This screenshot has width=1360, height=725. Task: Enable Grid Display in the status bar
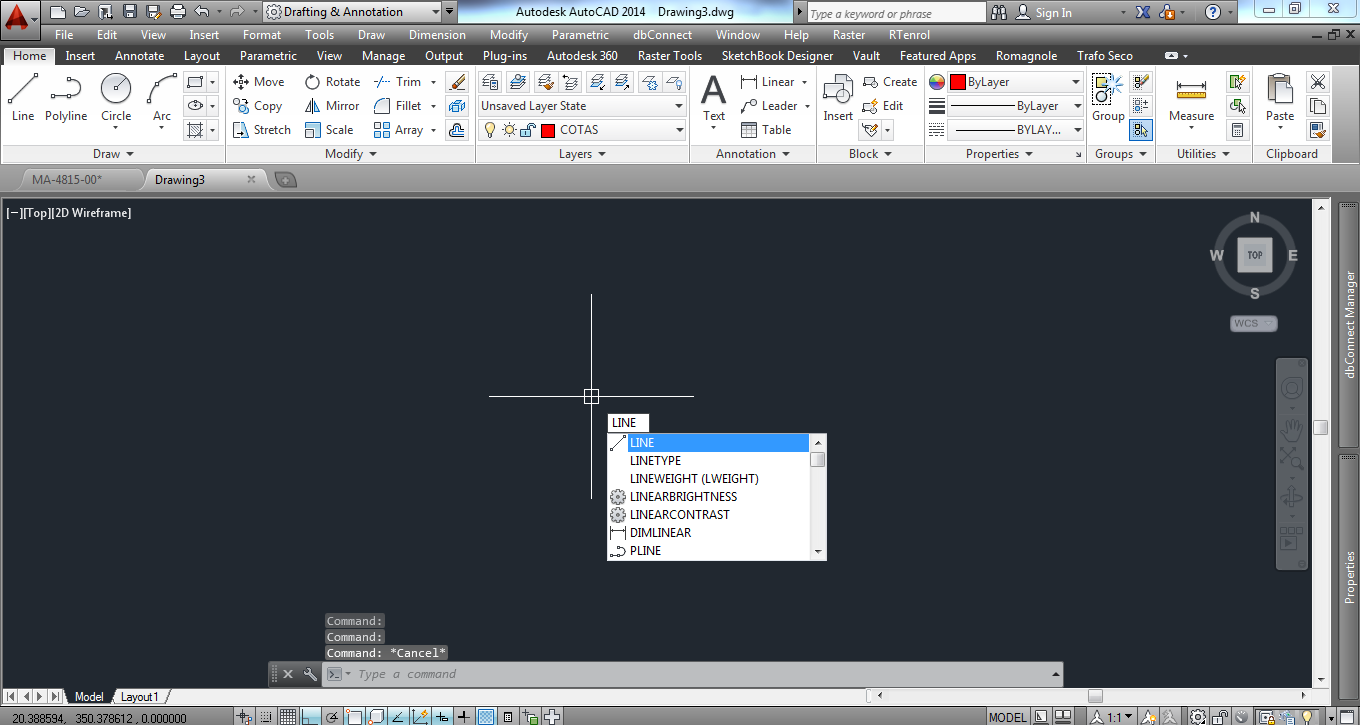point(287,716)
